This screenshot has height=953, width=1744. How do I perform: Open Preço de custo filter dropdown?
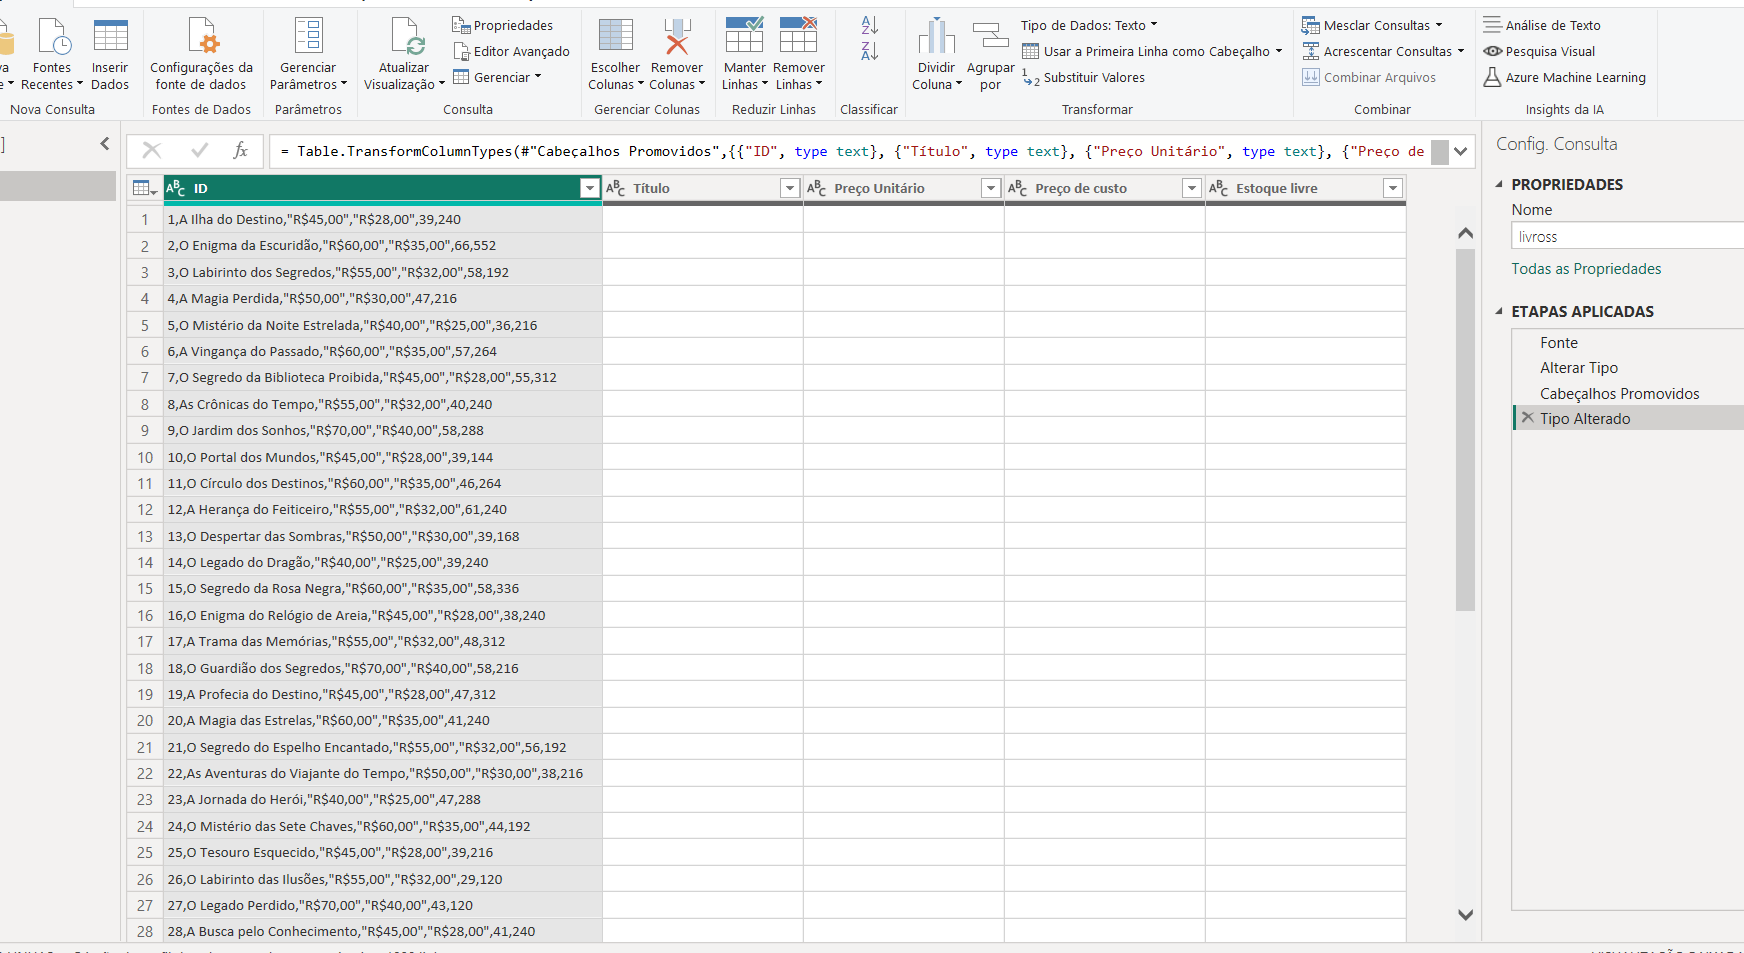(x=1192, y=188)
